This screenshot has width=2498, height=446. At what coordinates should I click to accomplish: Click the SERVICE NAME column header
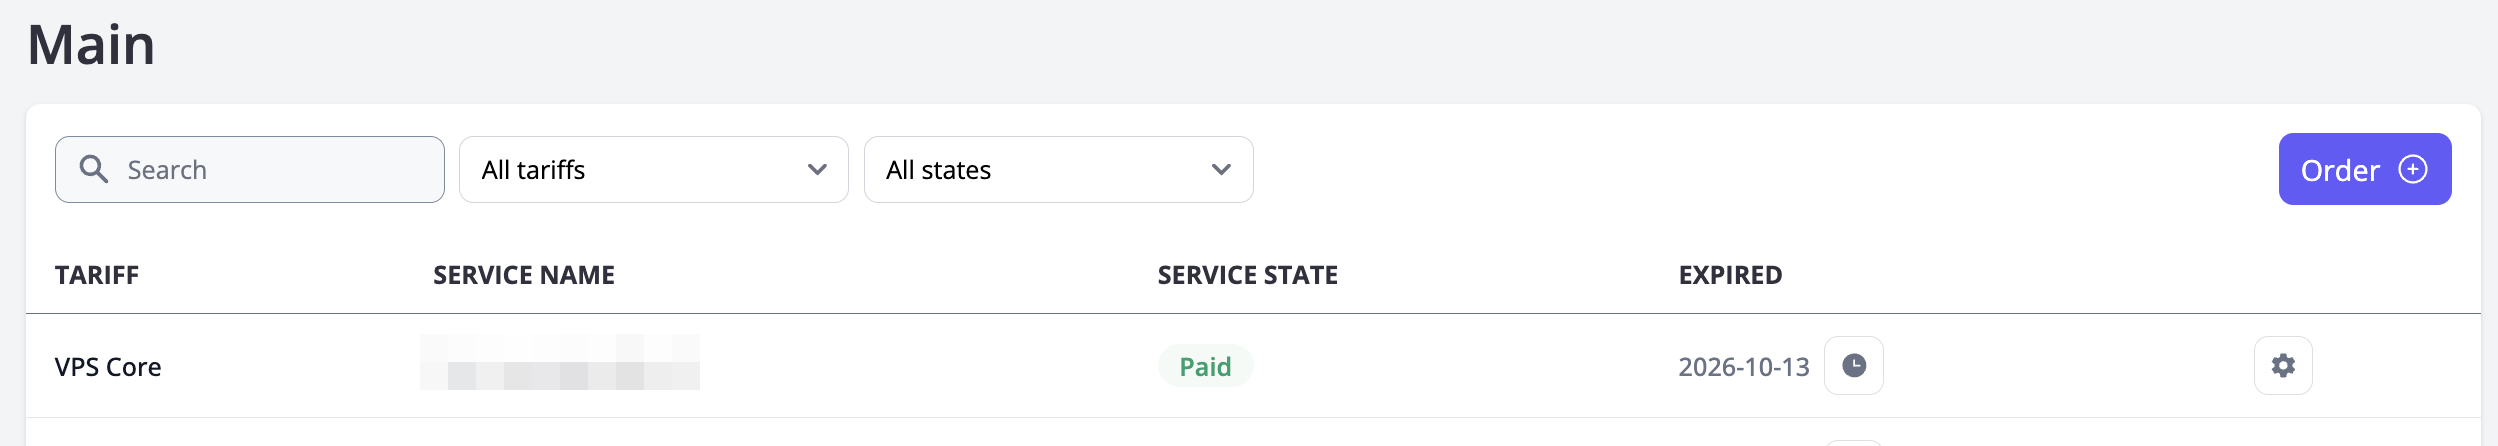[524, 275]
